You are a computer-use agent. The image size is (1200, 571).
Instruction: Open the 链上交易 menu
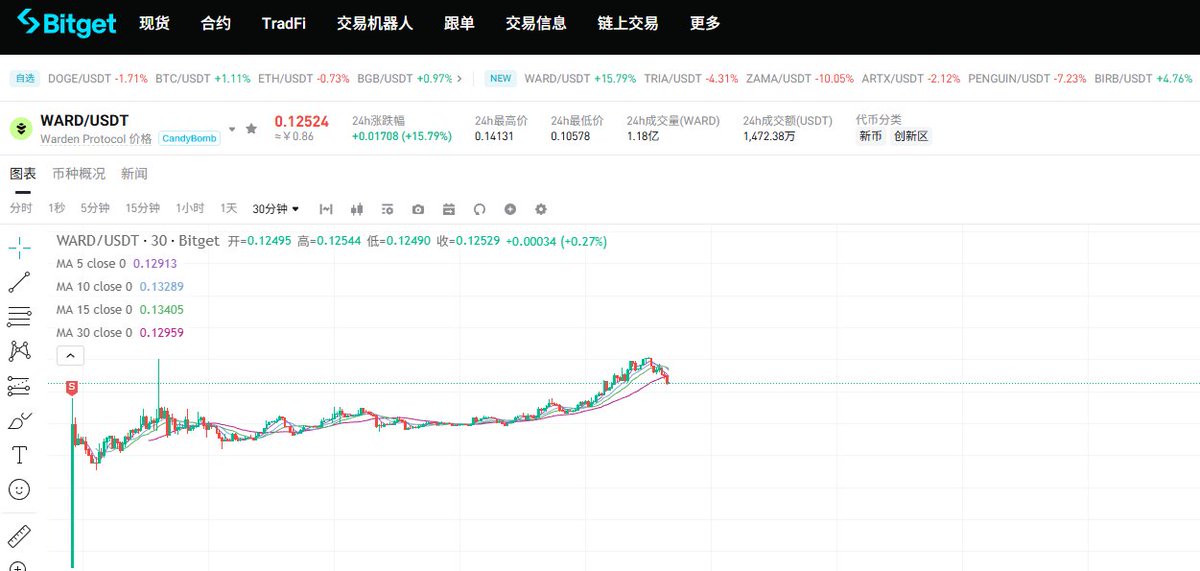pyautogui.click(x=628, y=23)
